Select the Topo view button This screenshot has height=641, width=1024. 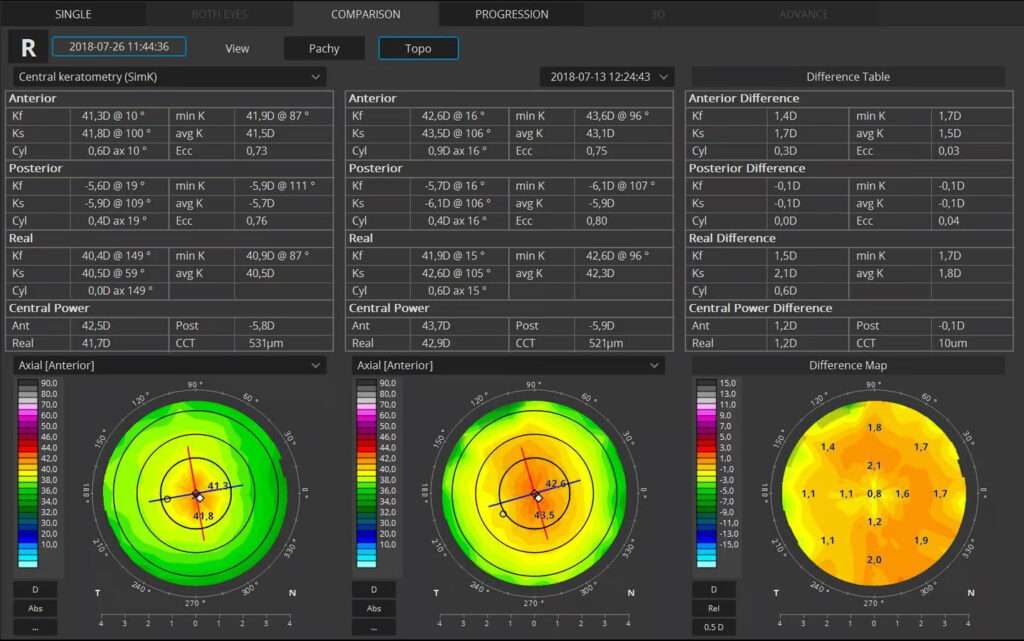[418, 48]
